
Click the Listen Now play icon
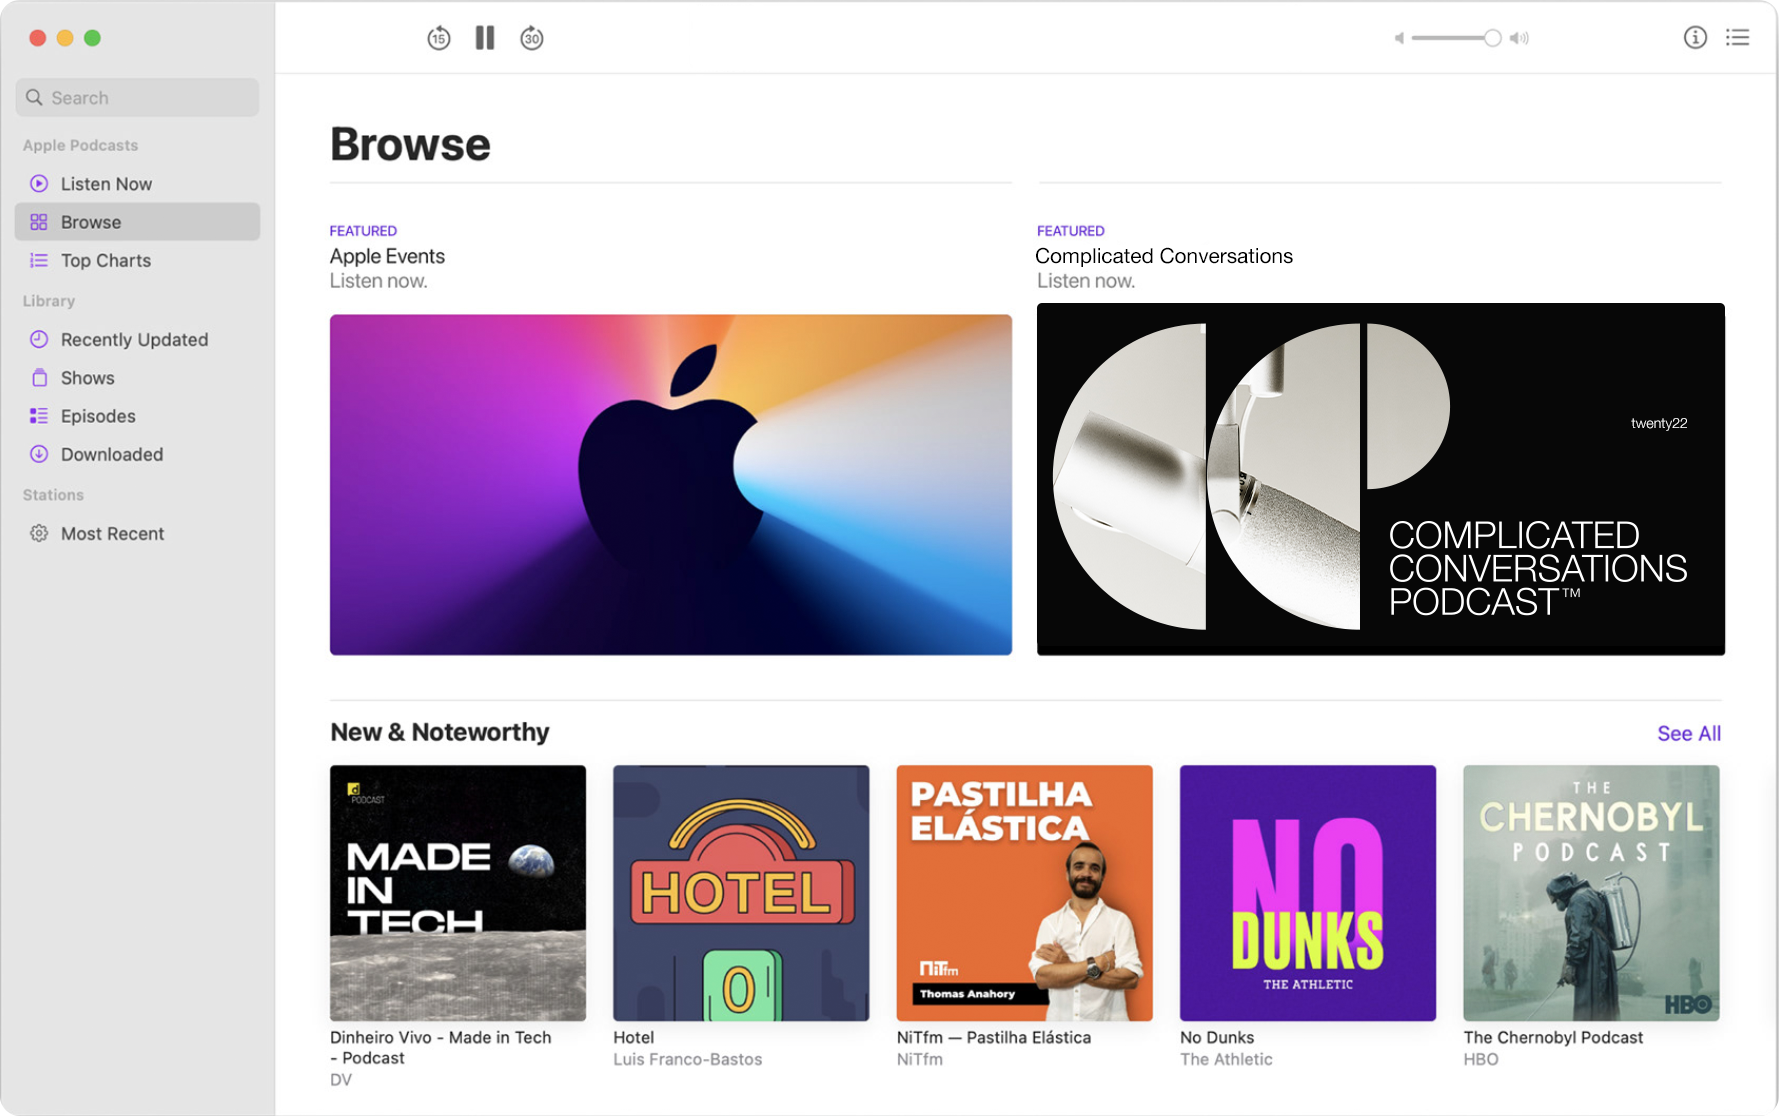39,183
